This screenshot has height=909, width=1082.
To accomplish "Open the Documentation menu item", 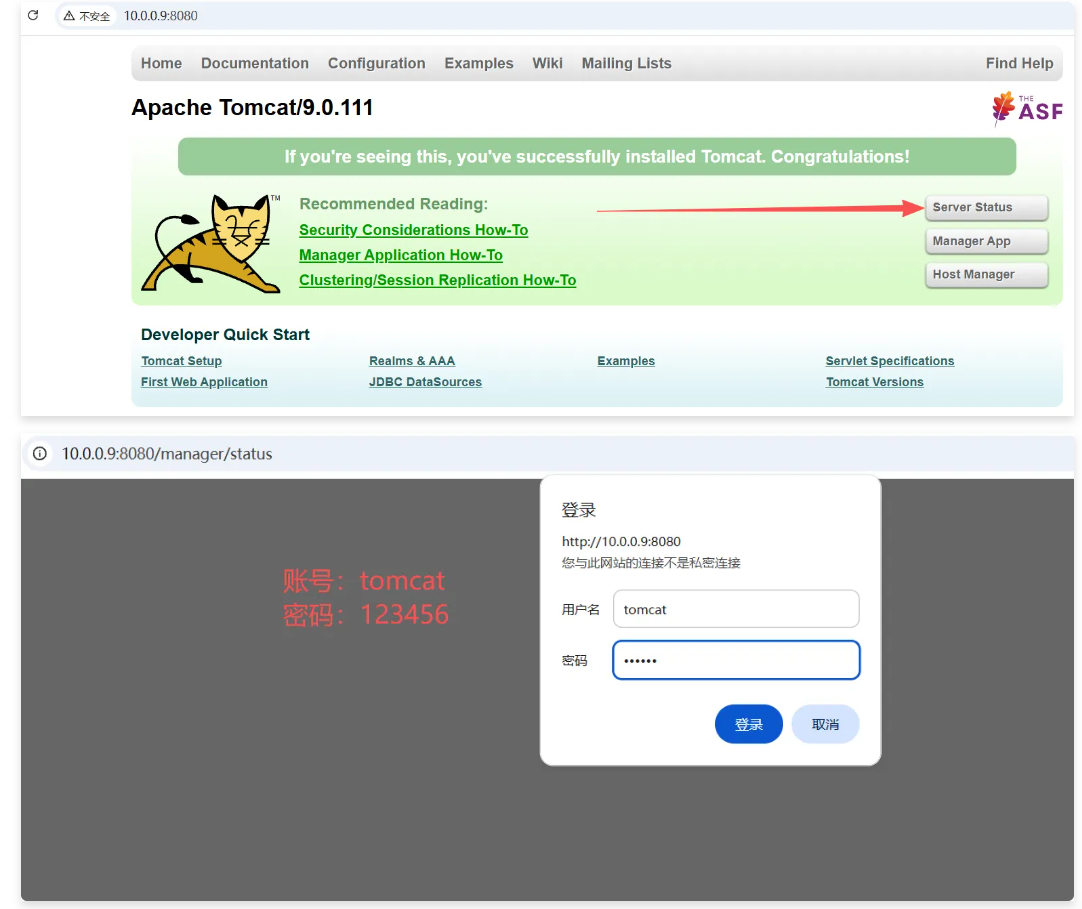I will (254, 63).
